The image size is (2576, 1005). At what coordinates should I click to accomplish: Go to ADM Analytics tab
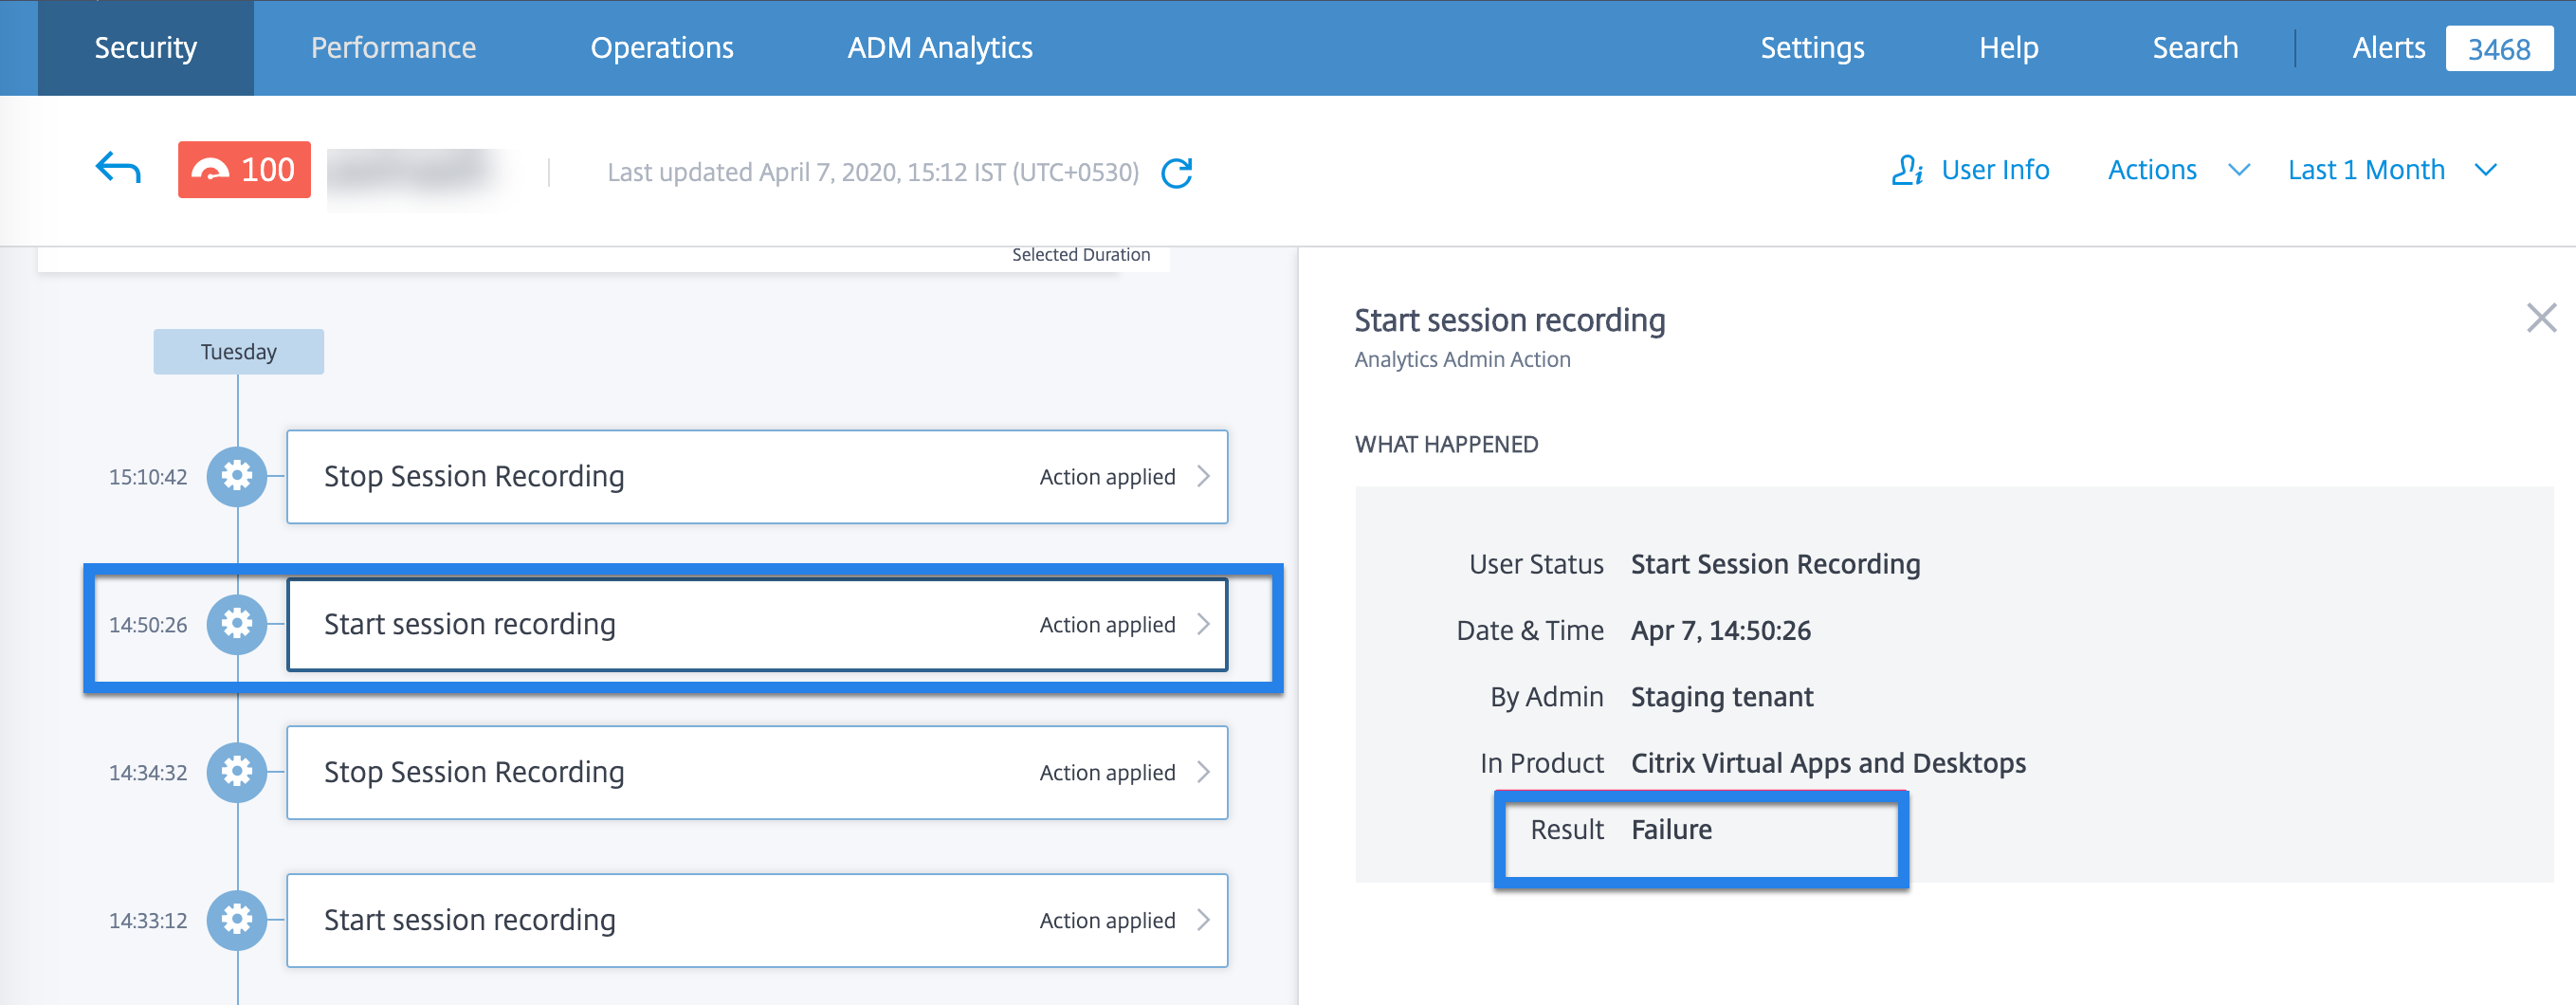939,48
